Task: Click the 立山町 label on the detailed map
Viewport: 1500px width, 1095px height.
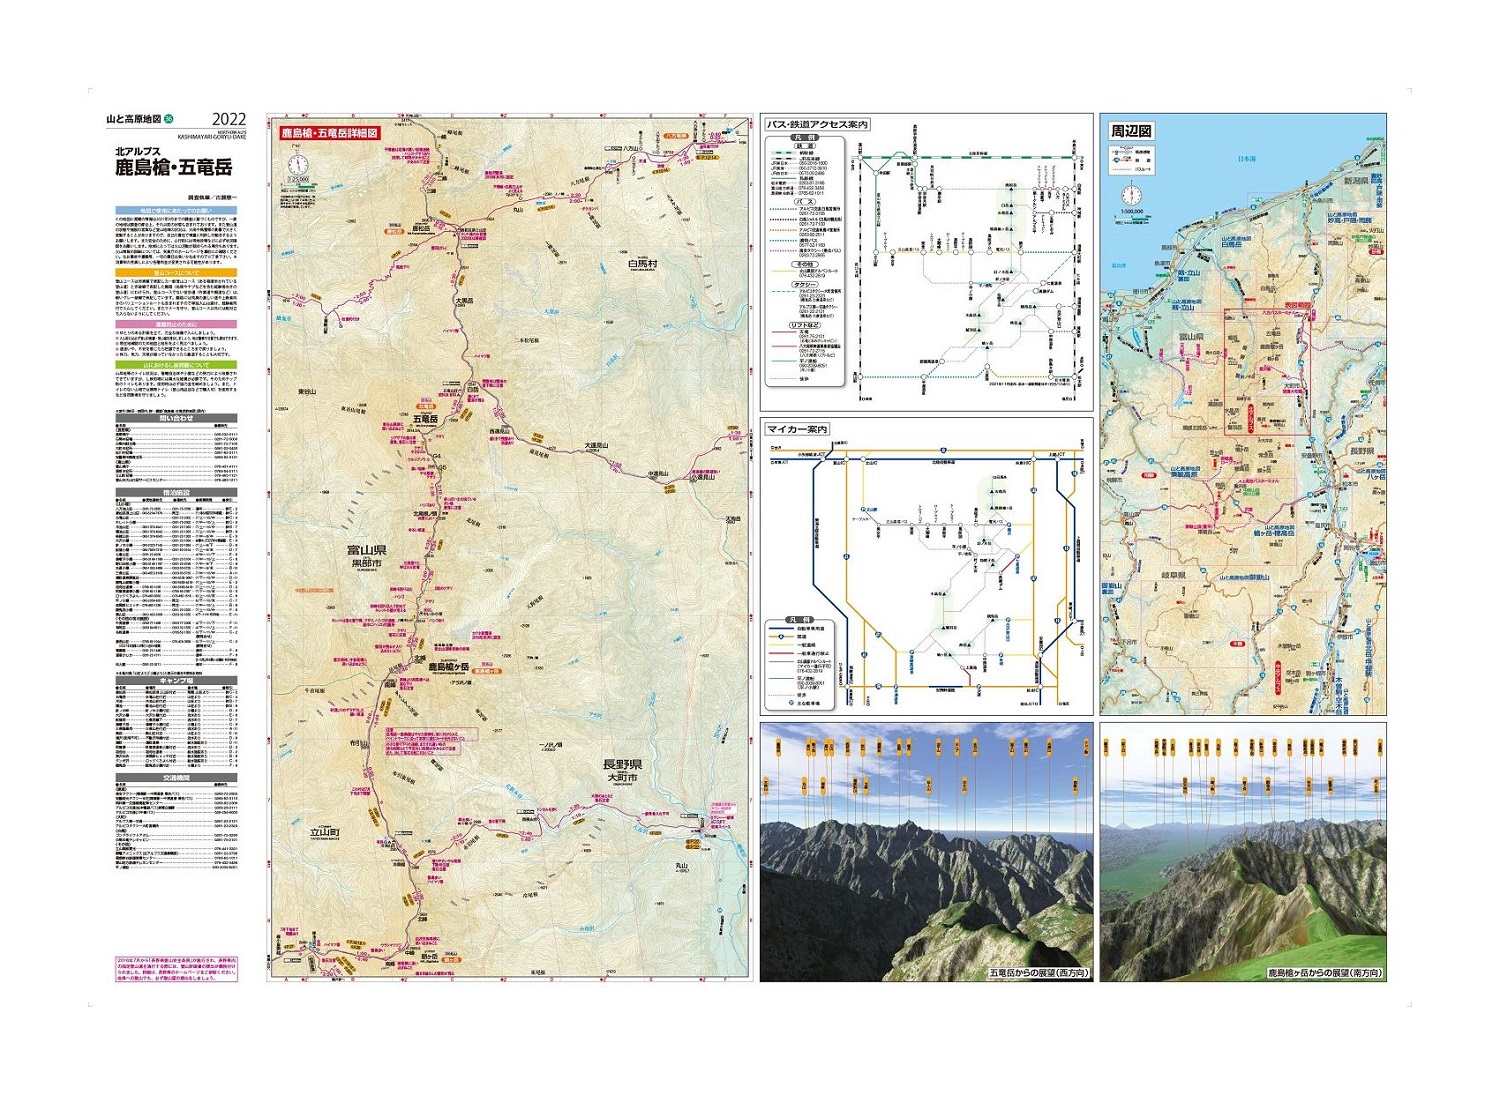Action: (324, 831)
